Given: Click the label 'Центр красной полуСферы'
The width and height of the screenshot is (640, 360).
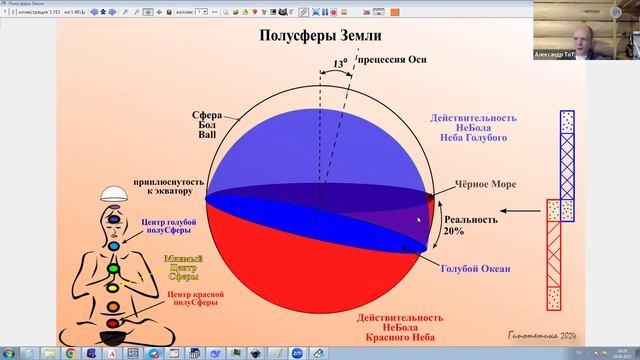Looking at the screenshot, I should pyautogui.click(x=196, y=298).
